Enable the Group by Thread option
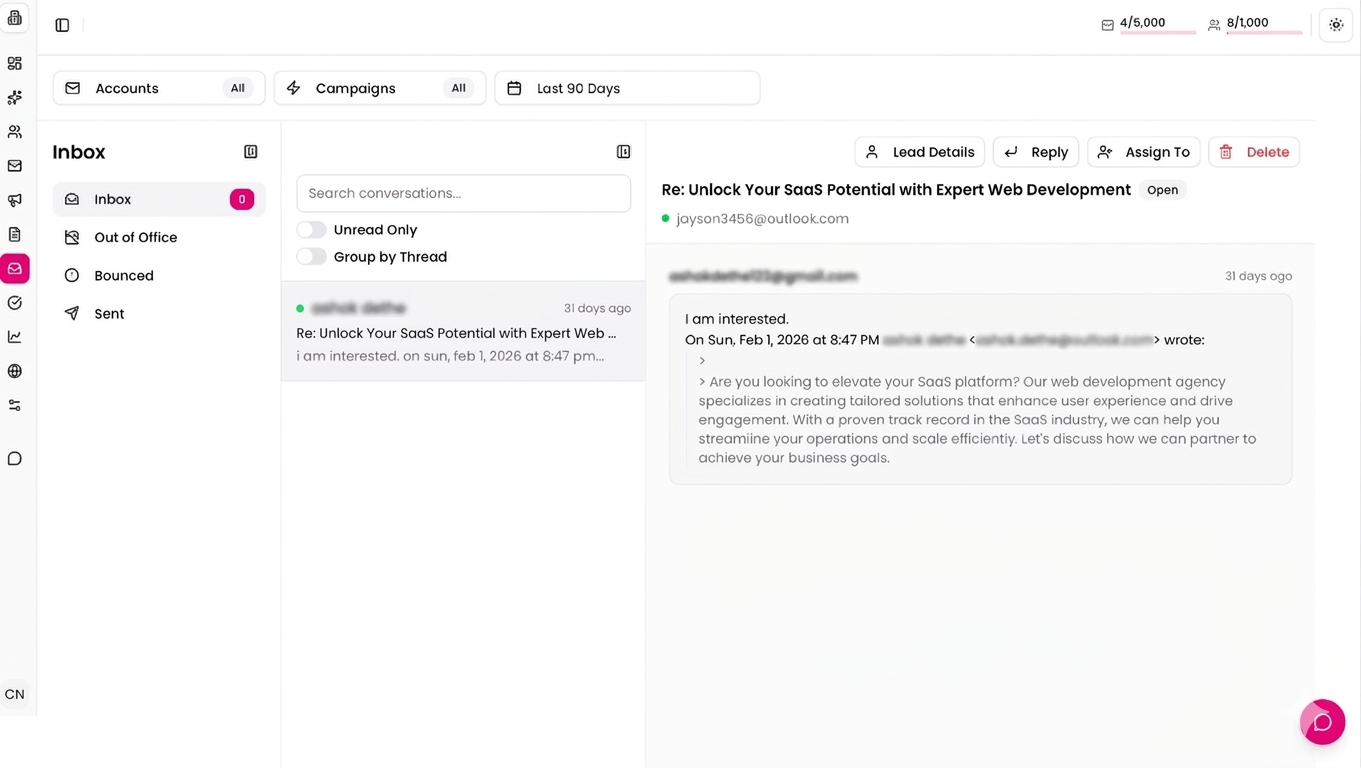The image size is (1361, 768). click(x=311, y=256)
